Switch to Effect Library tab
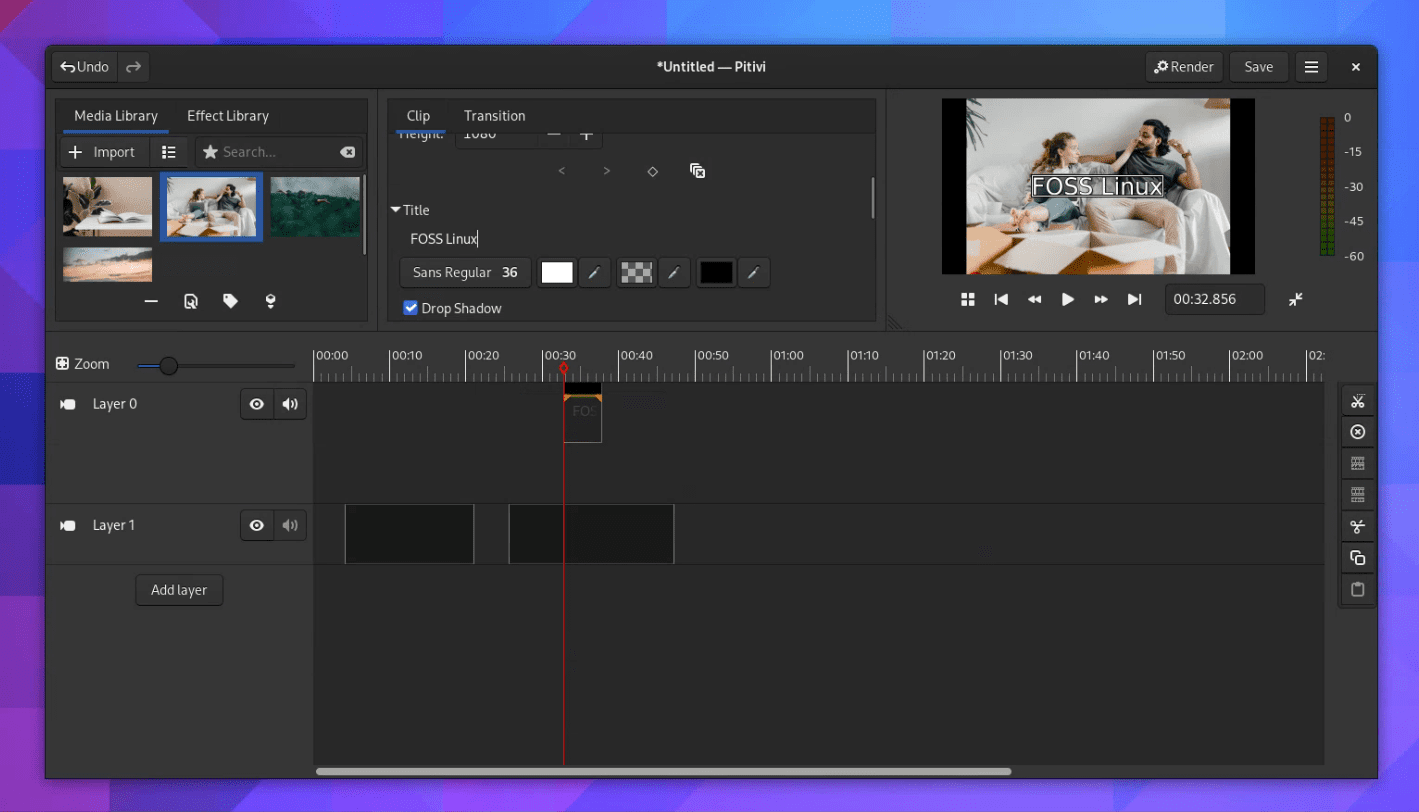 [x=228, y=116]
